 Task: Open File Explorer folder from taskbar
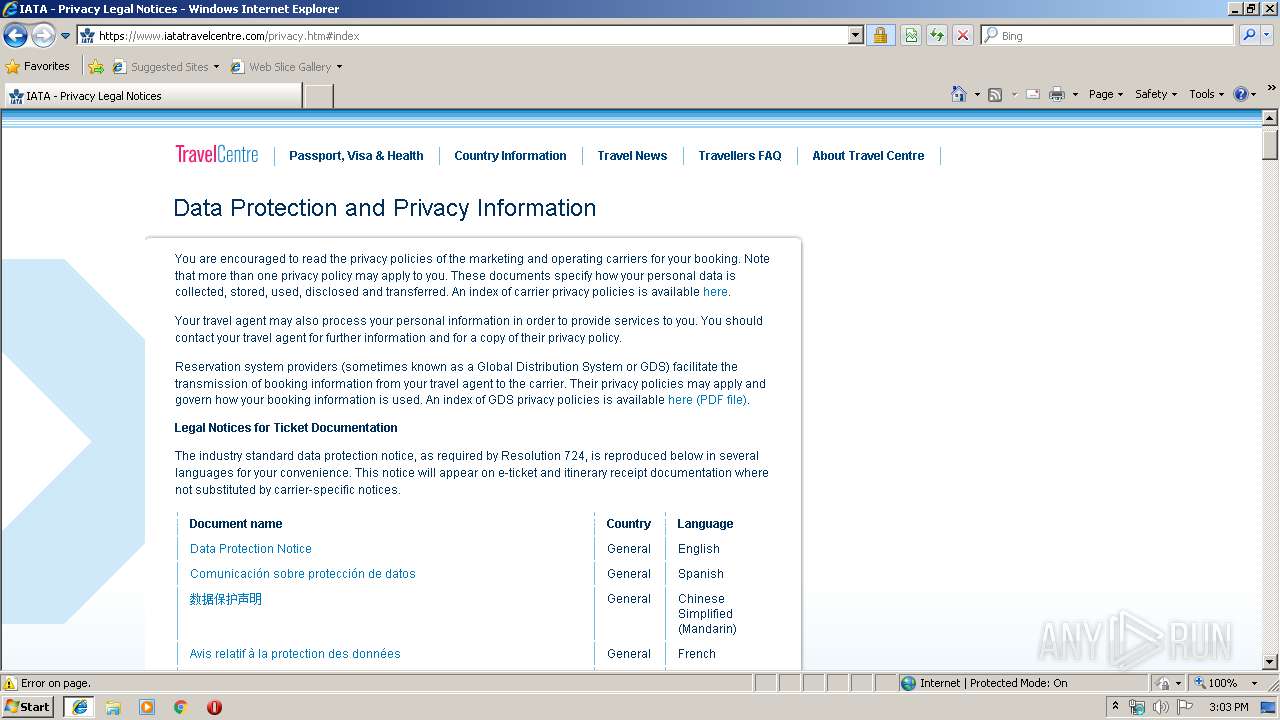pos(113,707)
